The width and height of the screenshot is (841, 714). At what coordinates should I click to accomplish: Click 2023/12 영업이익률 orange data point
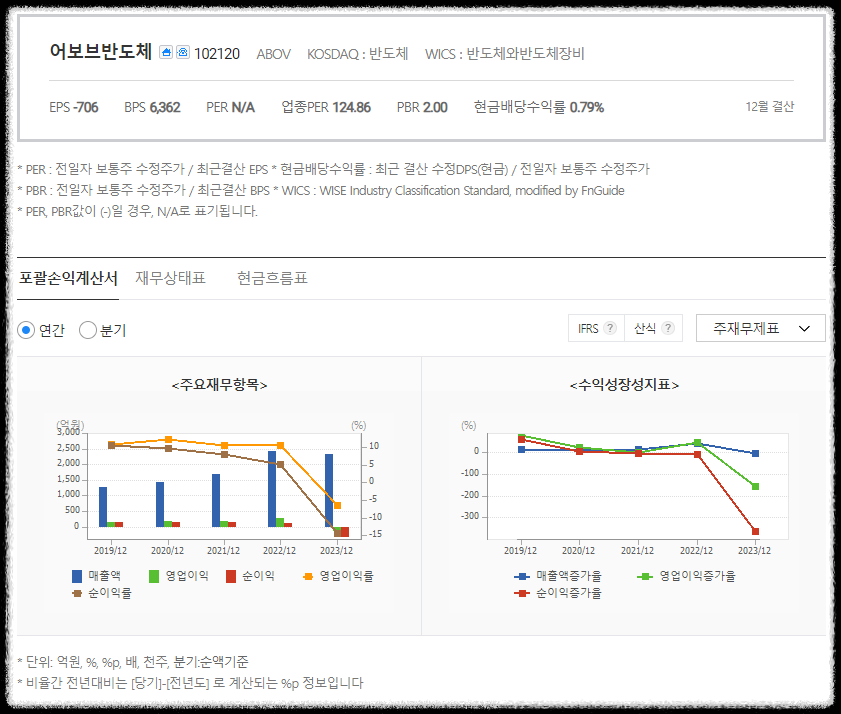(337, 505)
